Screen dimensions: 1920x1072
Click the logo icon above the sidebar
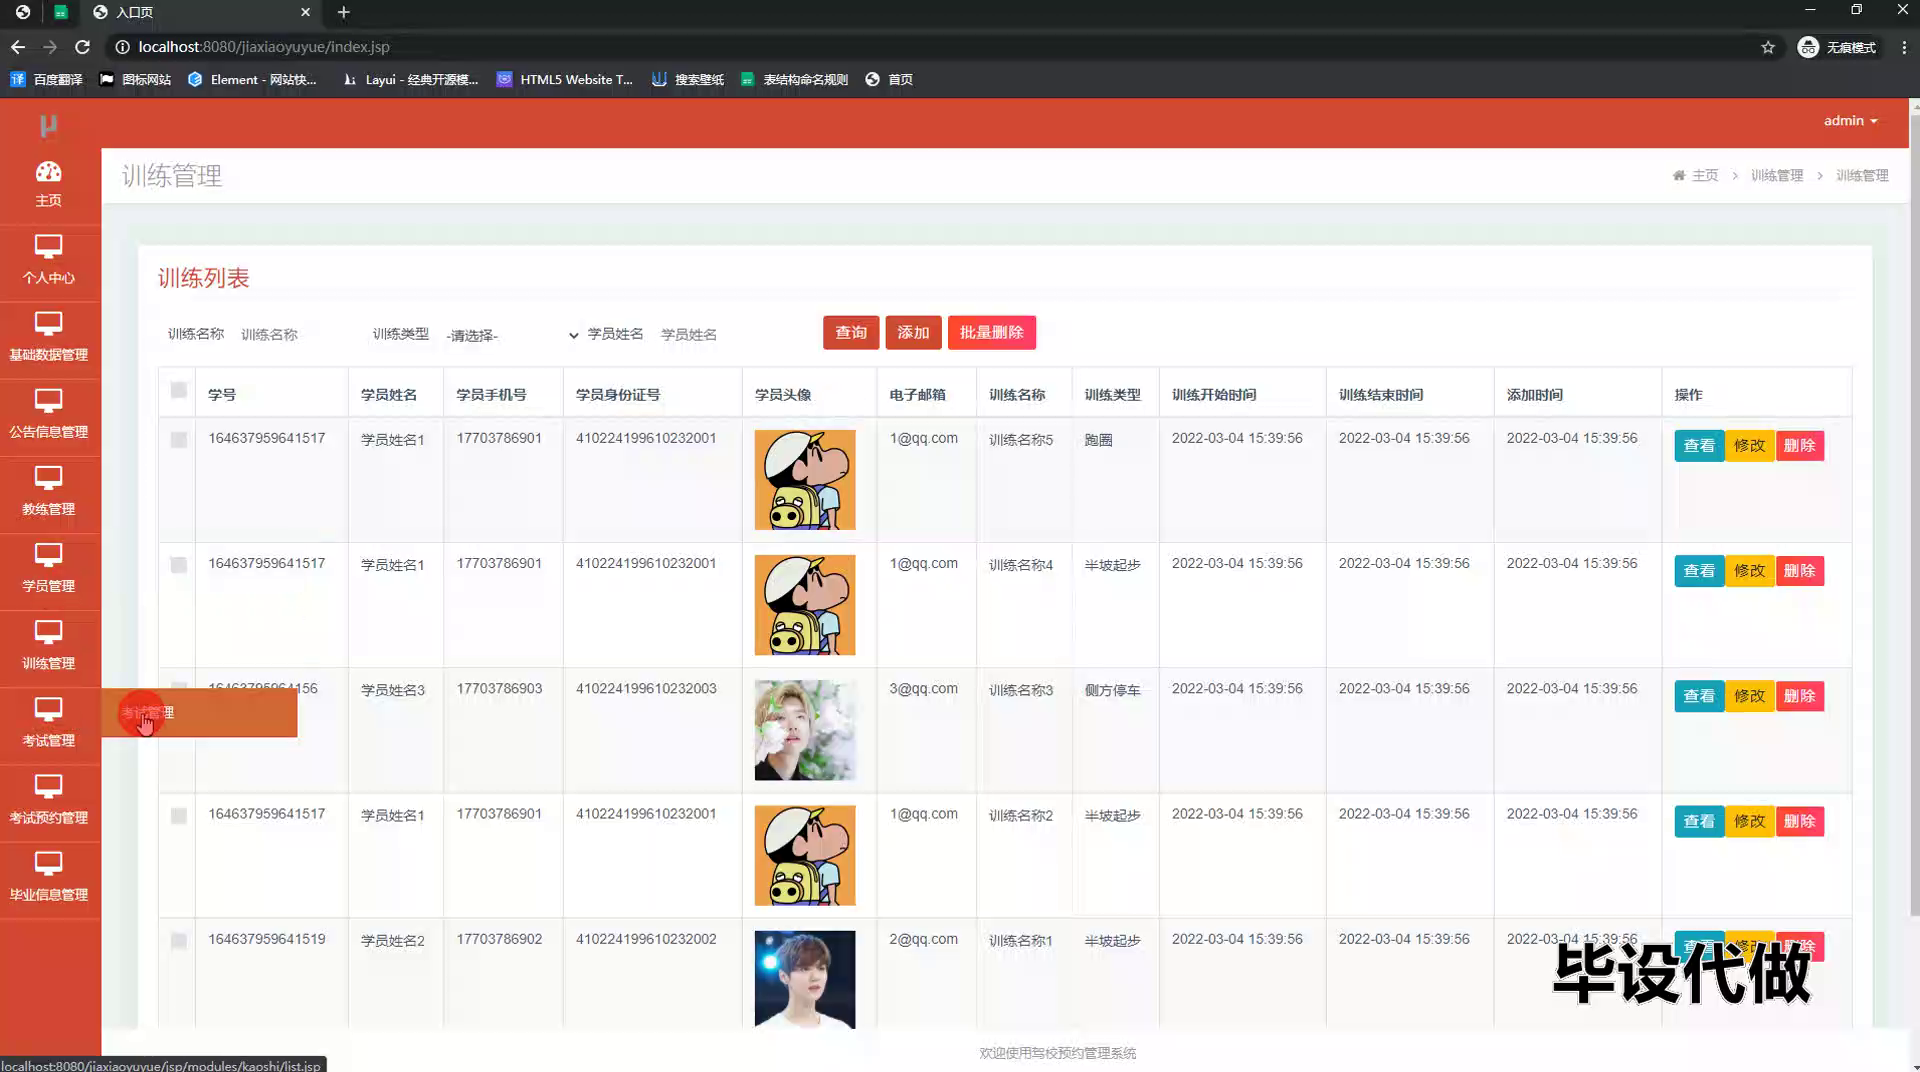click(48, 125)
